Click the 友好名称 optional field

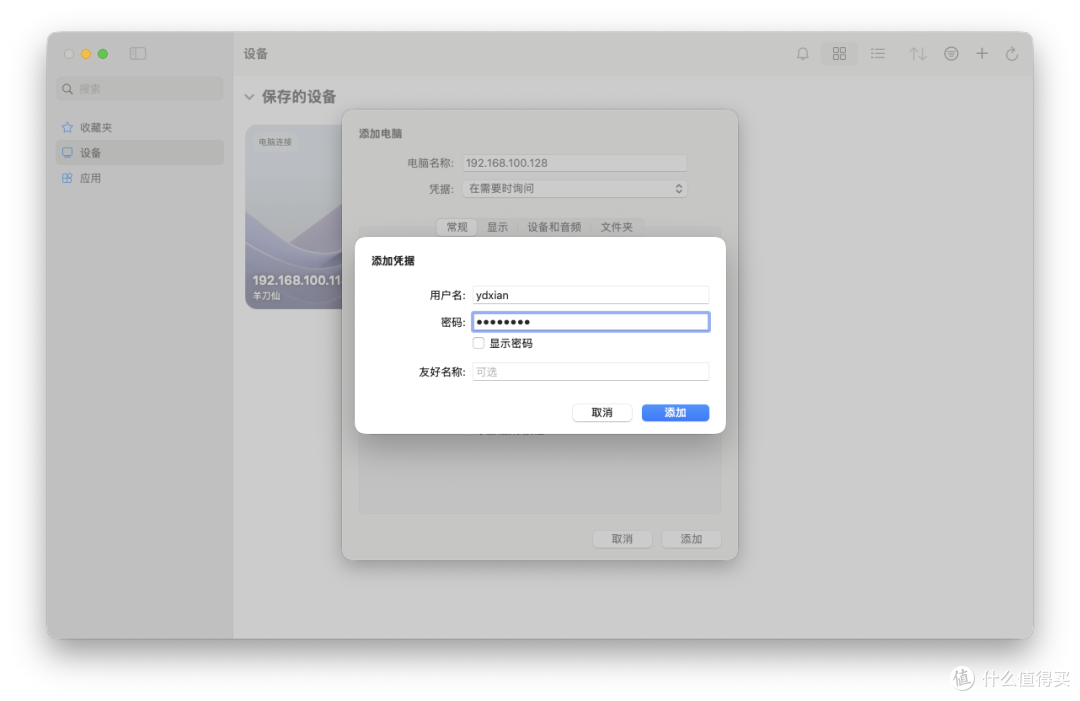pos(590,372)
